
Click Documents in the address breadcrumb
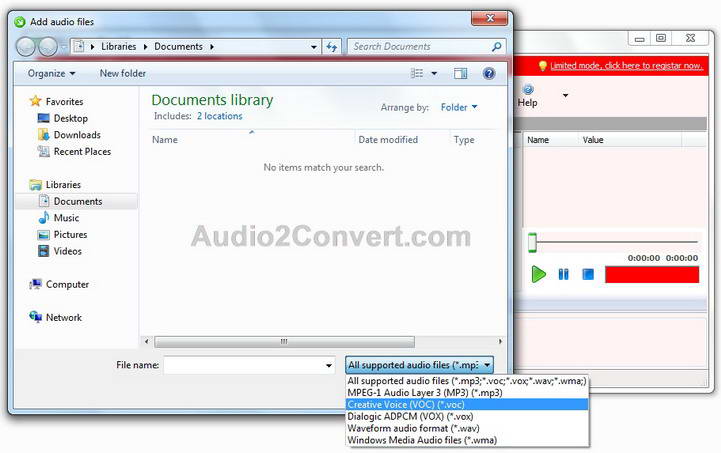tap(178, 46)
